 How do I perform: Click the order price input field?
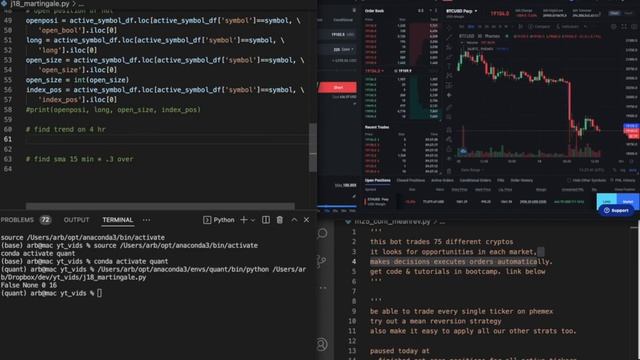click(338, 34)
